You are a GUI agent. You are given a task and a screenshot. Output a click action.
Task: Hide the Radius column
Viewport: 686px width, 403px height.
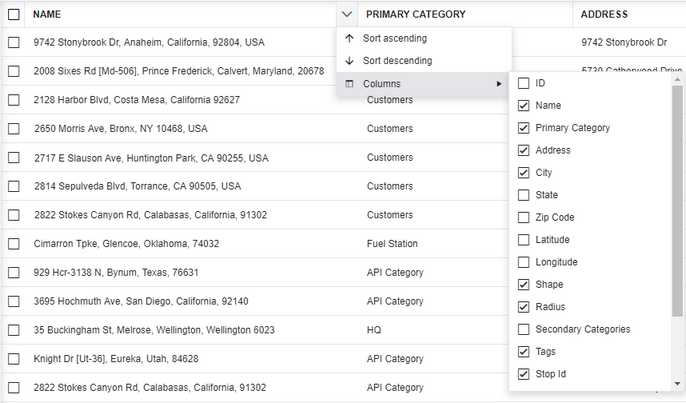click(x=524, y=307)
